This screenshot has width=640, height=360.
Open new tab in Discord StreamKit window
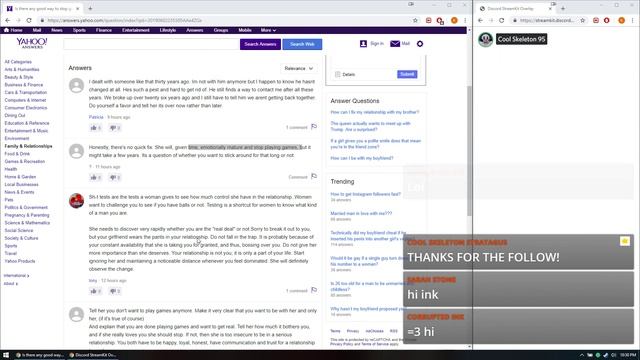[563, 8]
